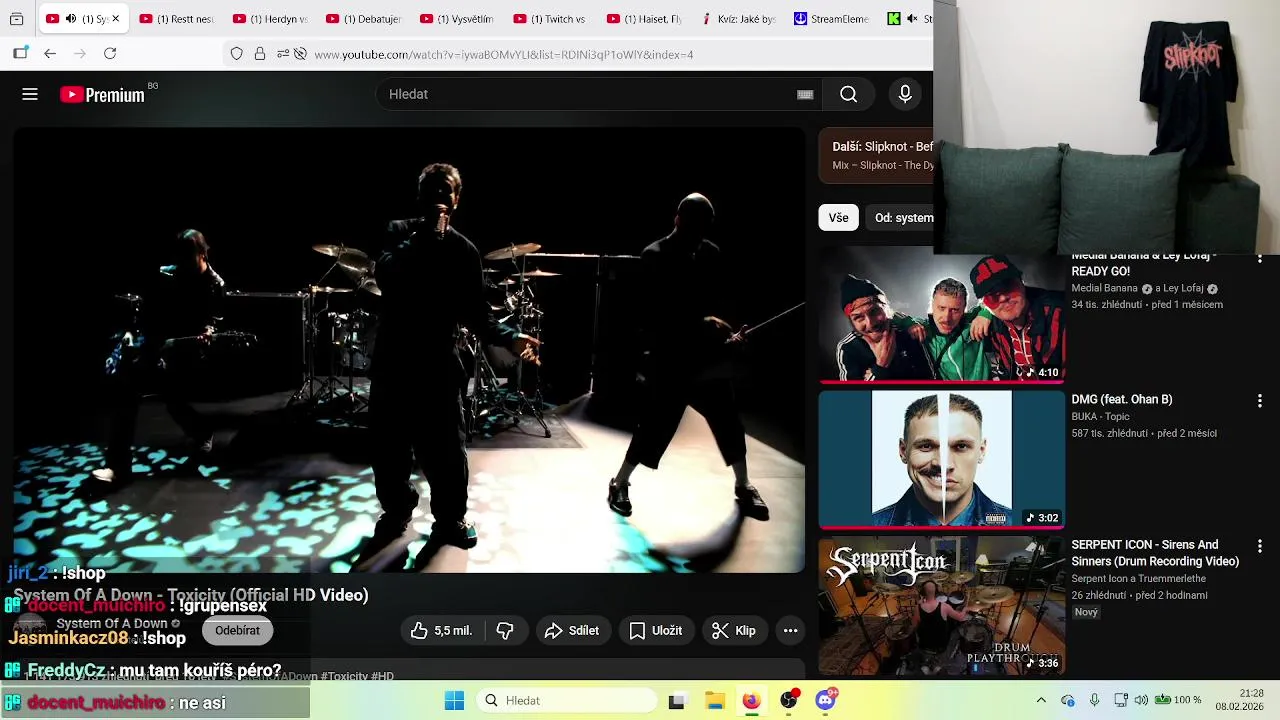Image resolution: width=1280 pixels, height=720 pixels.
Task: Unmute the muted 'K' tab audio icon
Action: (911, 19)
